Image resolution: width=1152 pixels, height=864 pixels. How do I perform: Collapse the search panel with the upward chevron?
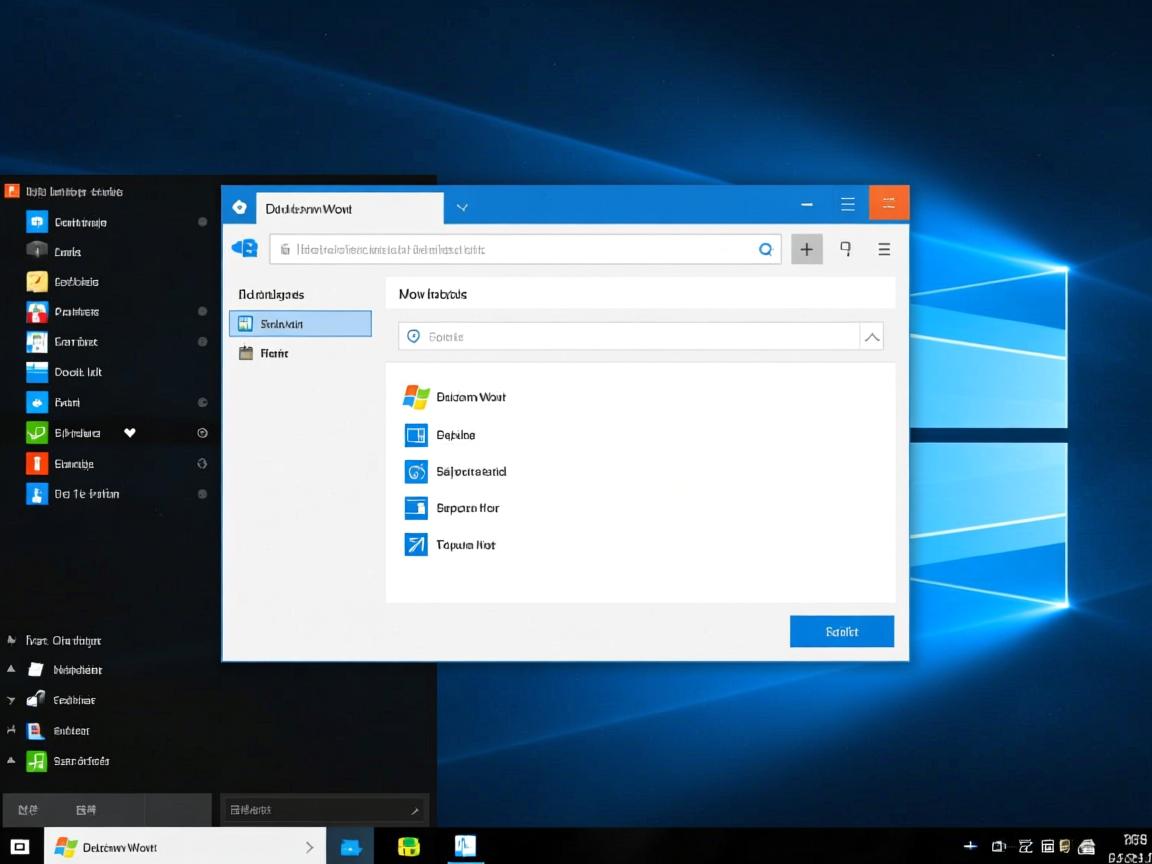tap(871, 336)
